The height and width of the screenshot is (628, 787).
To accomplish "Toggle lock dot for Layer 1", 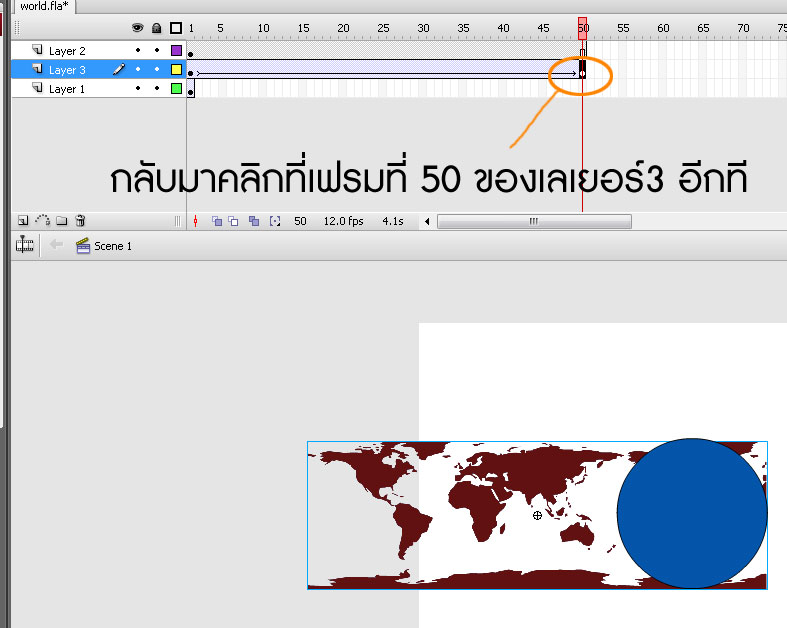I will (x=157, y=88).
